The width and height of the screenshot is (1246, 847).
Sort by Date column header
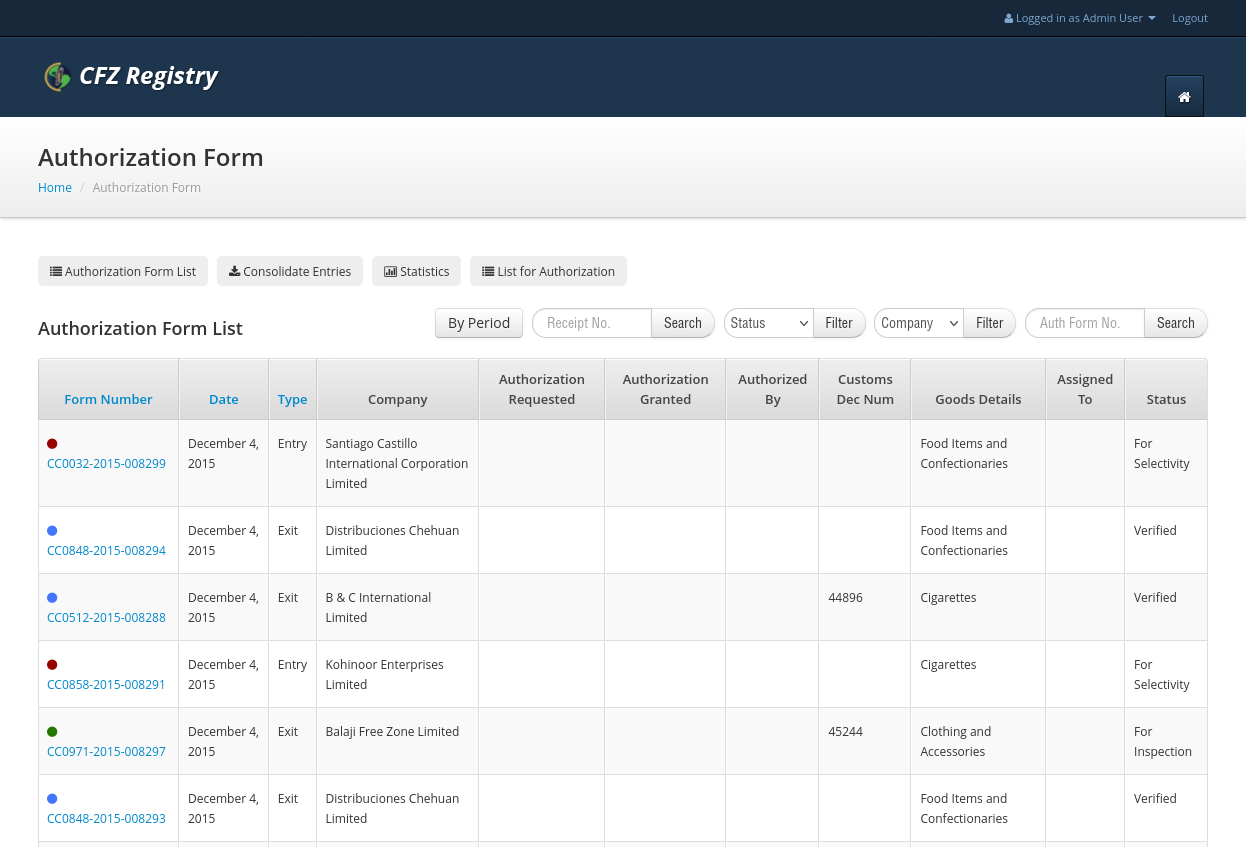tap(223, 399)
